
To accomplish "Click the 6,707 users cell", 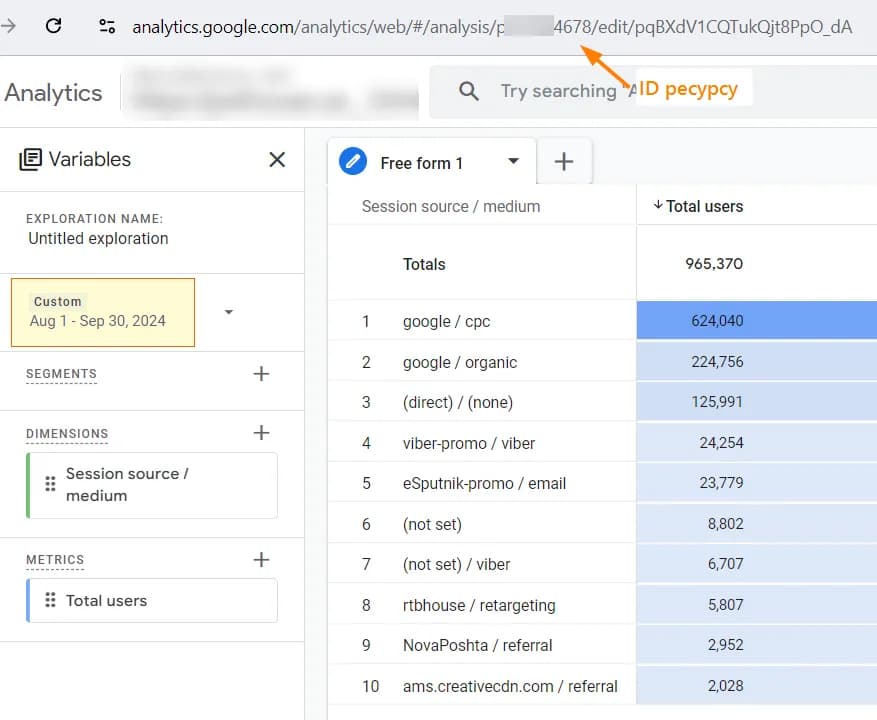I will click(x=756, y=563).
